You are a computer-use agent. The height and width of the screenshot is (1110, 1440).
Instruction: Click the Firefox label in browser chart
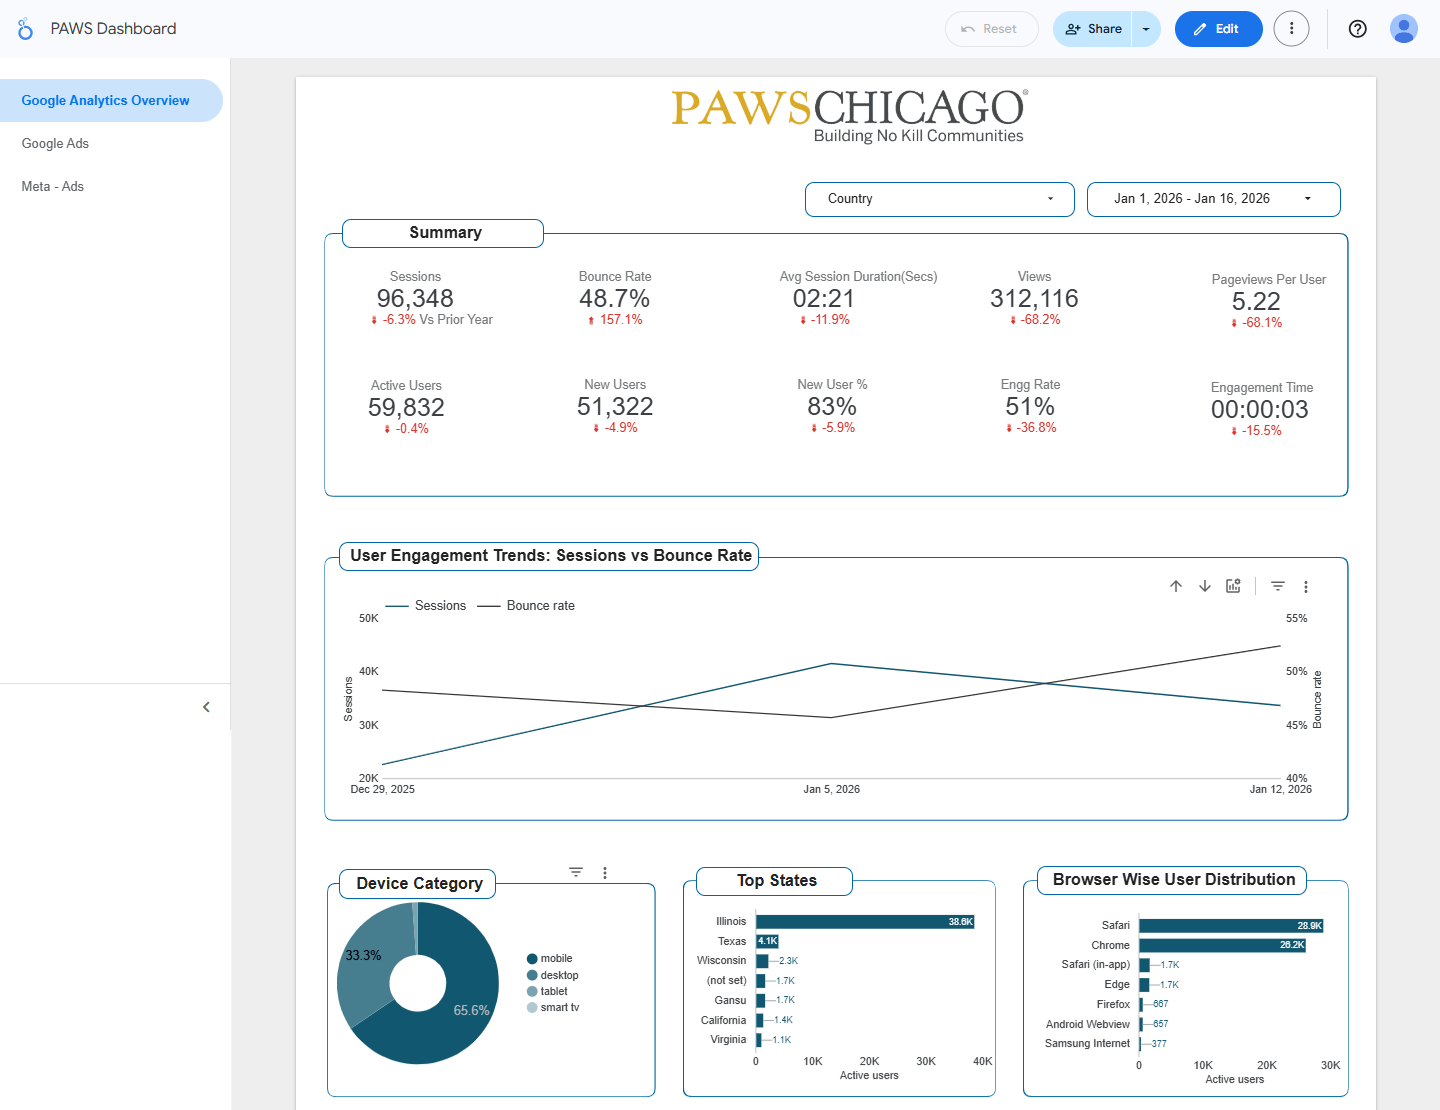point(1113,1005)
